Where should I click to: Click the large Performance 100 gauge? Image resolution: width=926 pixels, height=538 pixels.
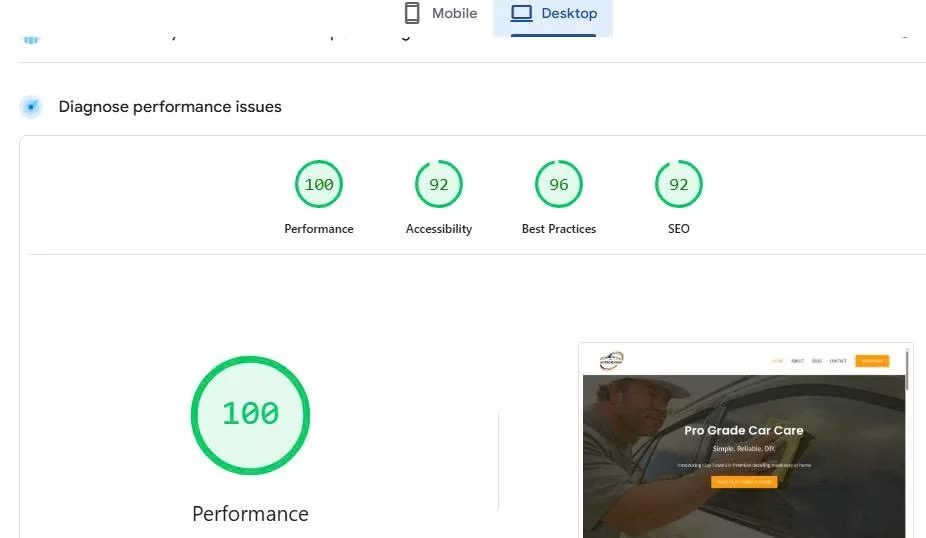250,415
